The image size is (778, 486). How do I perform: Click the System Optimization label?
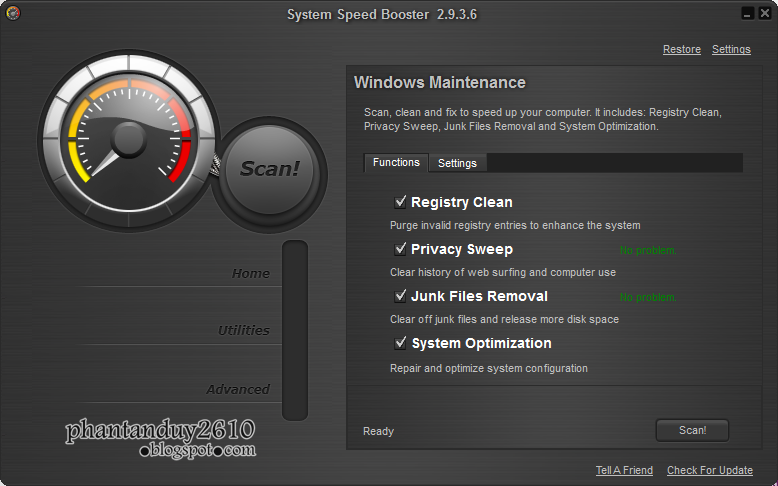(x=481, y=344)
